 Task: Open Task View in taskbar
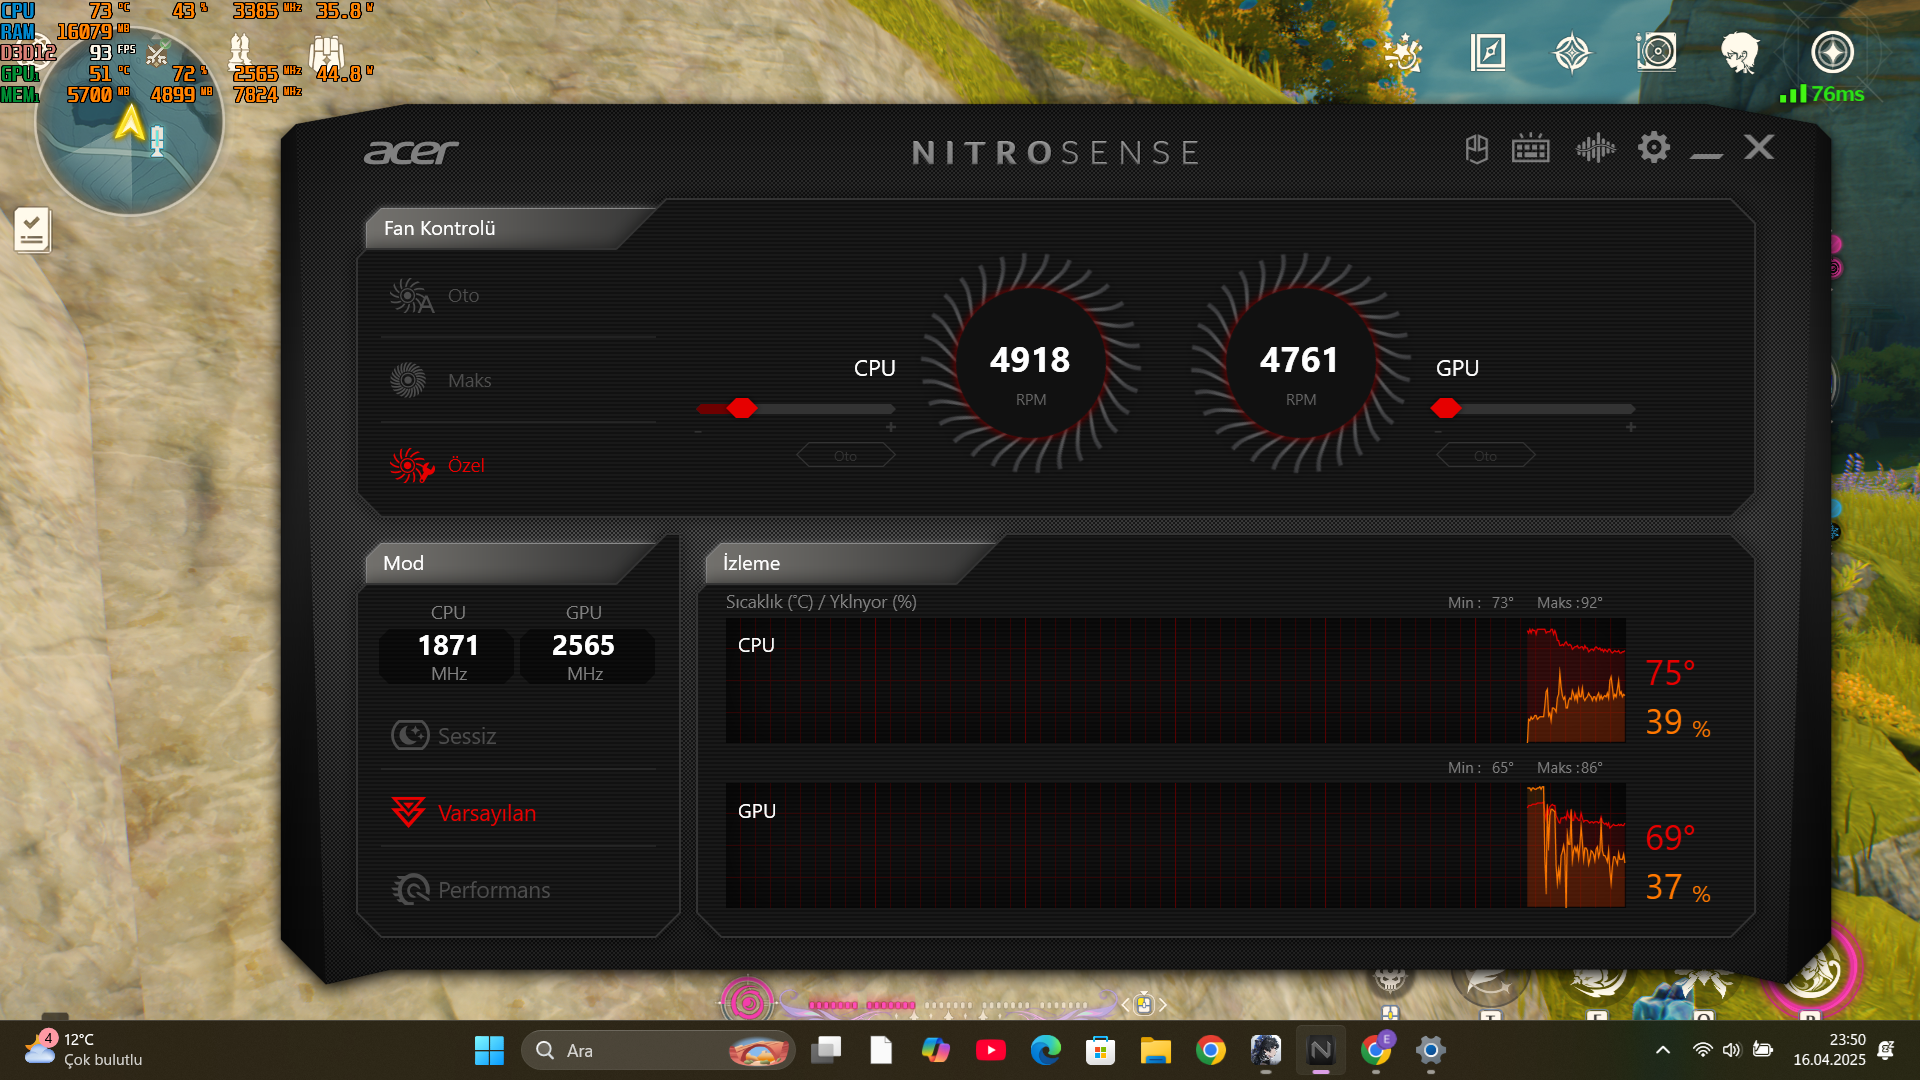[x=826, y=1050]
